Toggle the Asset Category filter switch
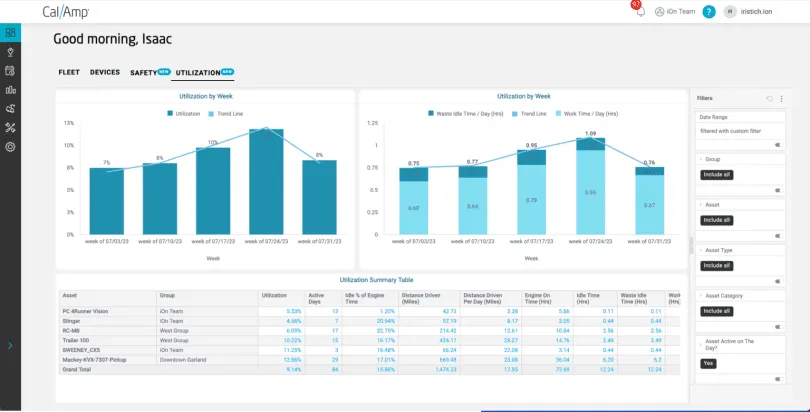Viewport: 810px width, 412px height. tap(777, 327)
